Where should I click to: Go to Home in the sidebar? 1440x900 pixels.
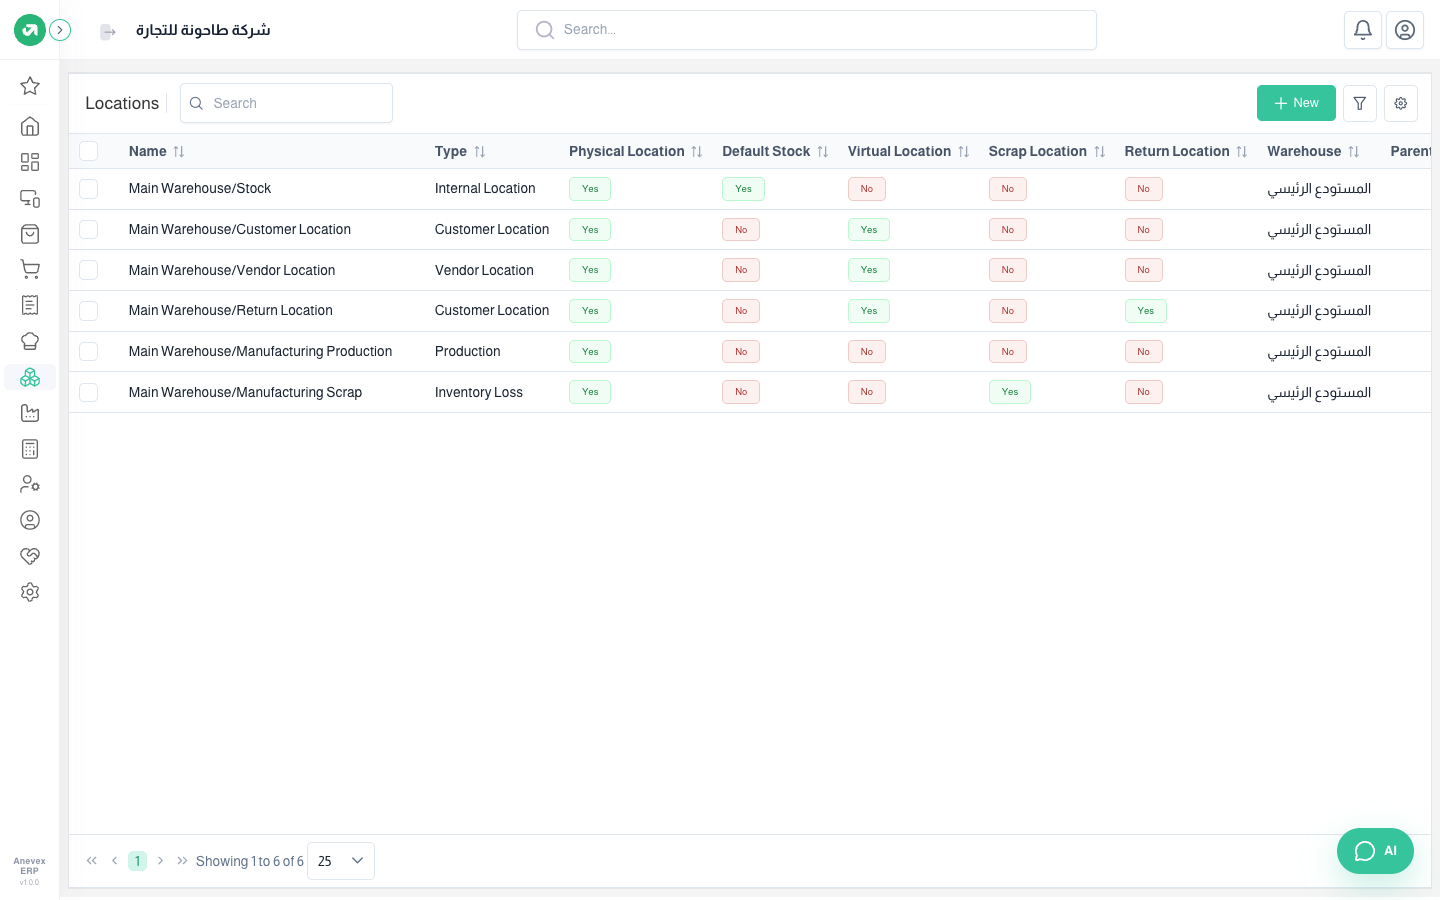[x=30, y=126]
